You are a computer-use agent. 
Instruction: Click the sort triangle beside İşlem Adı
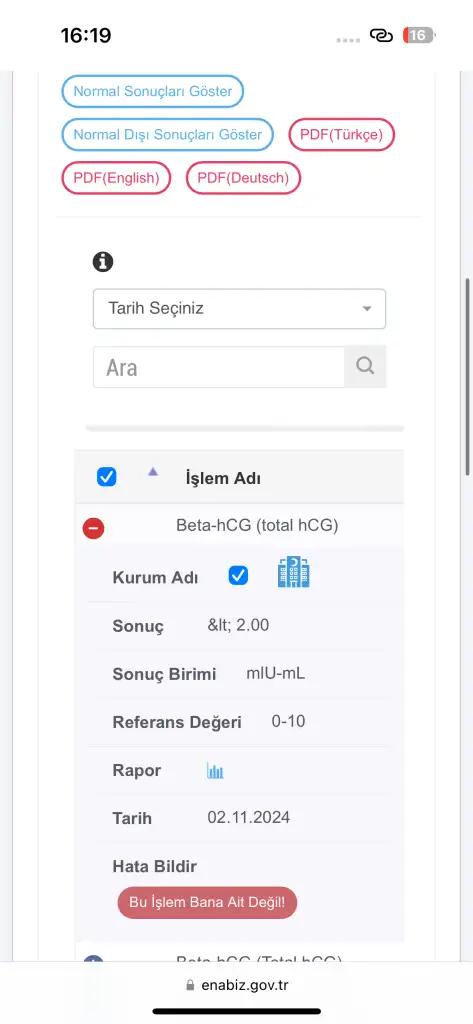[153, 471]
